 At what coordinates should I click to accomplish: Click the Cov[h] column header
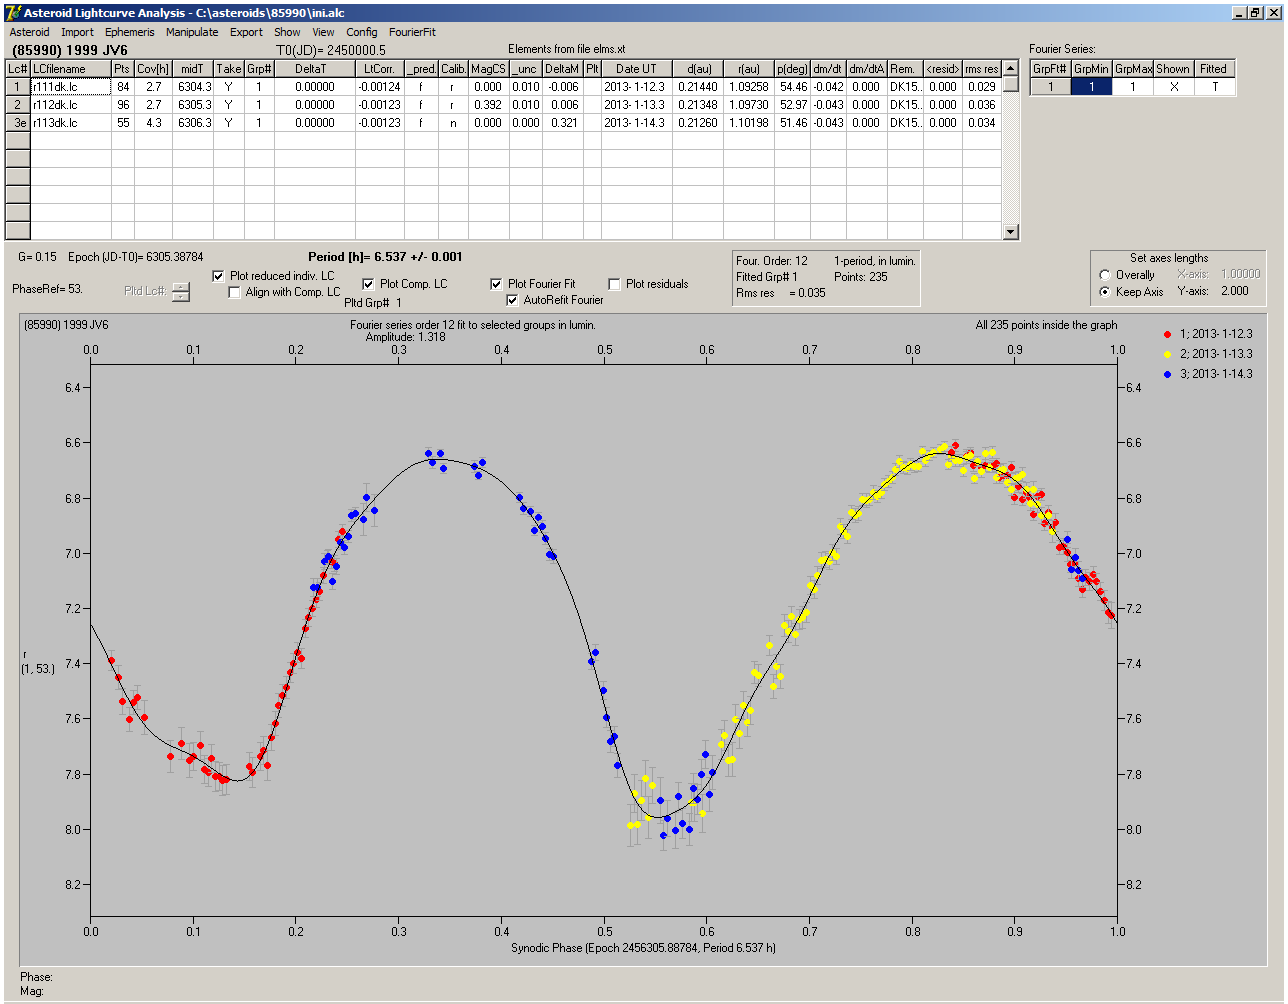pos(153,69)
